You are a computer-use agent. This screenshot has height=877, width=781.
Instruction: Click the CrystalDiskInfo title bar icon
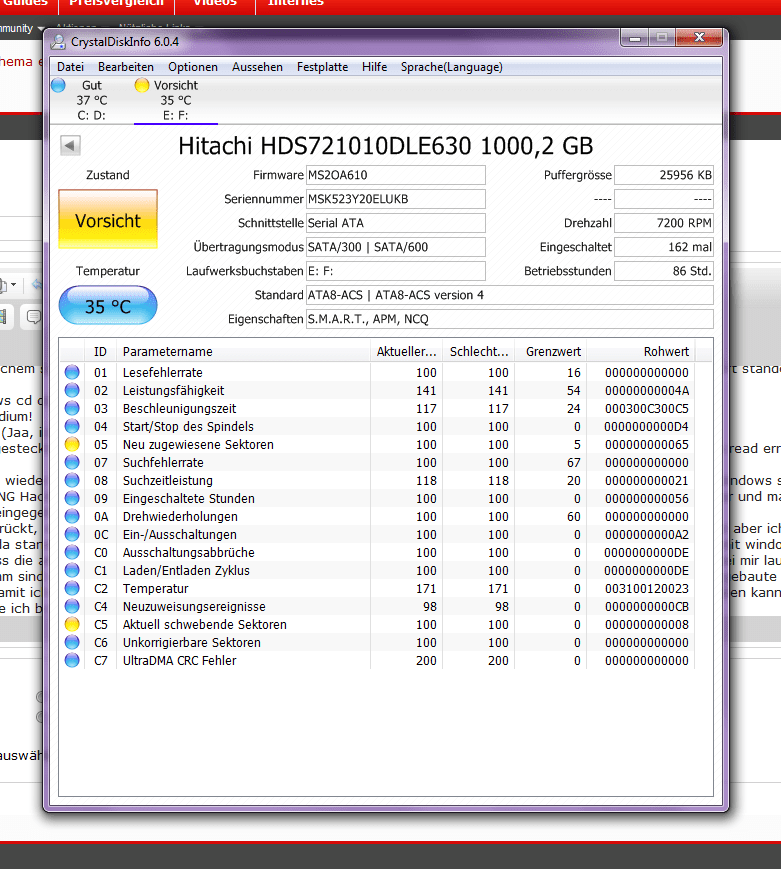coord(58,41)
